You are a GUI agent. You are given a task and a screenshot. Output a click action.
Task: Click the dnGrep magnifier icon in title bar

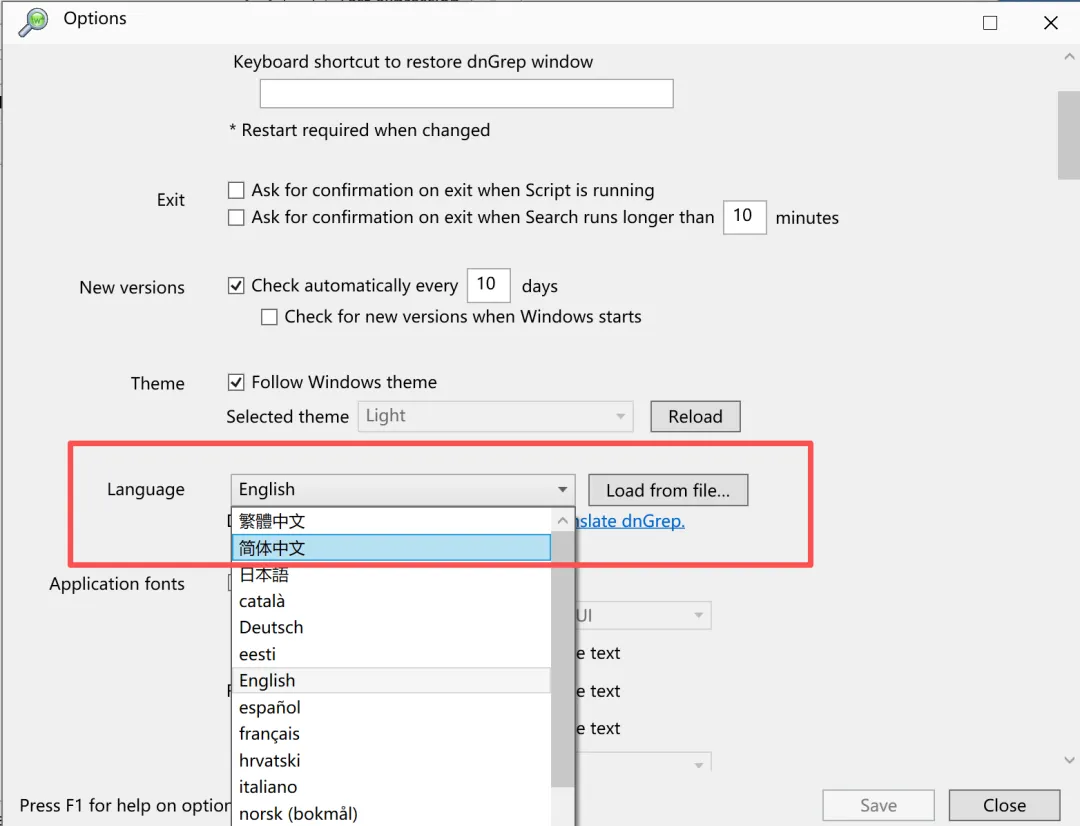33,21
